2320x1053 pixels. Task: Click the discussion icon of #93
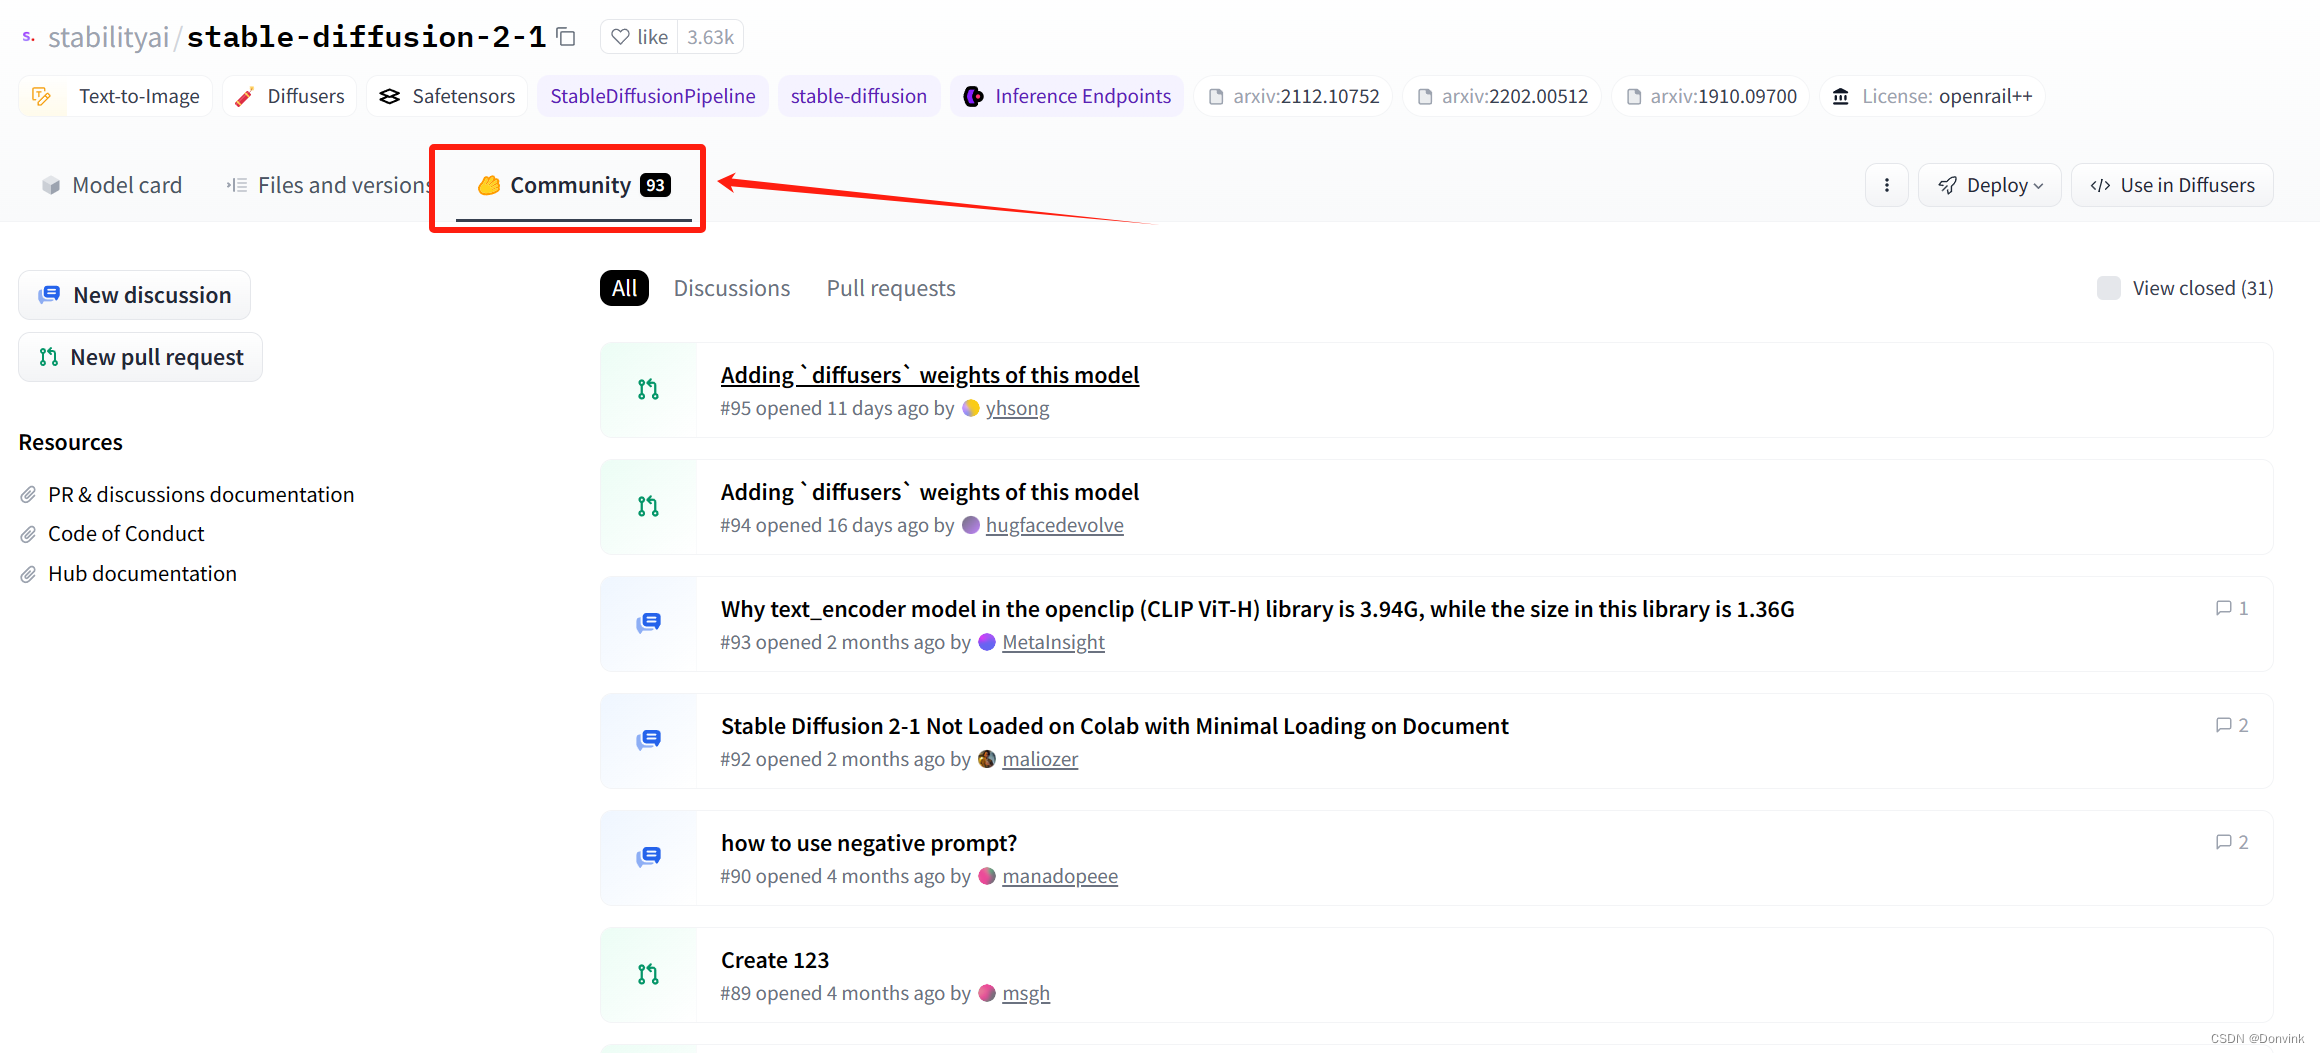(x=648, y=624)
